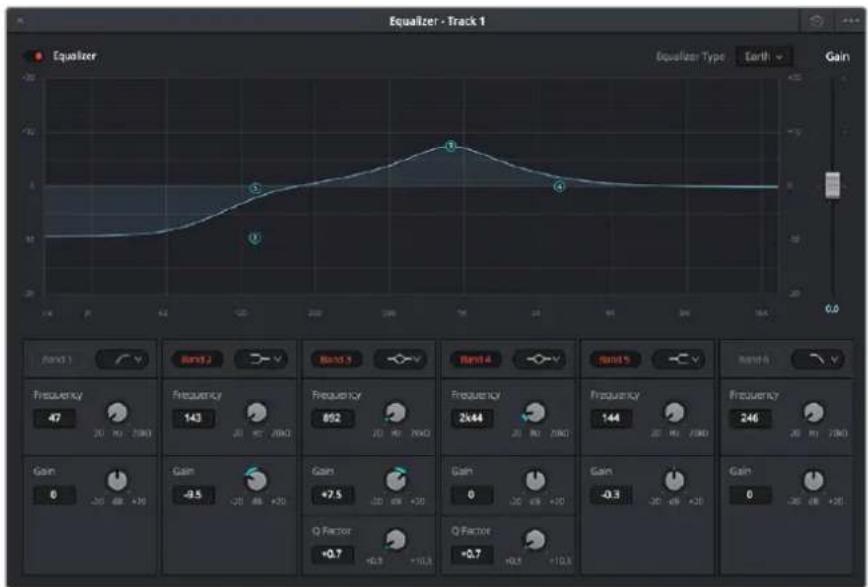Screen dimensions: 868x587
Task: Select Band 1 Gain field showing 0
Action: point(54,495)
